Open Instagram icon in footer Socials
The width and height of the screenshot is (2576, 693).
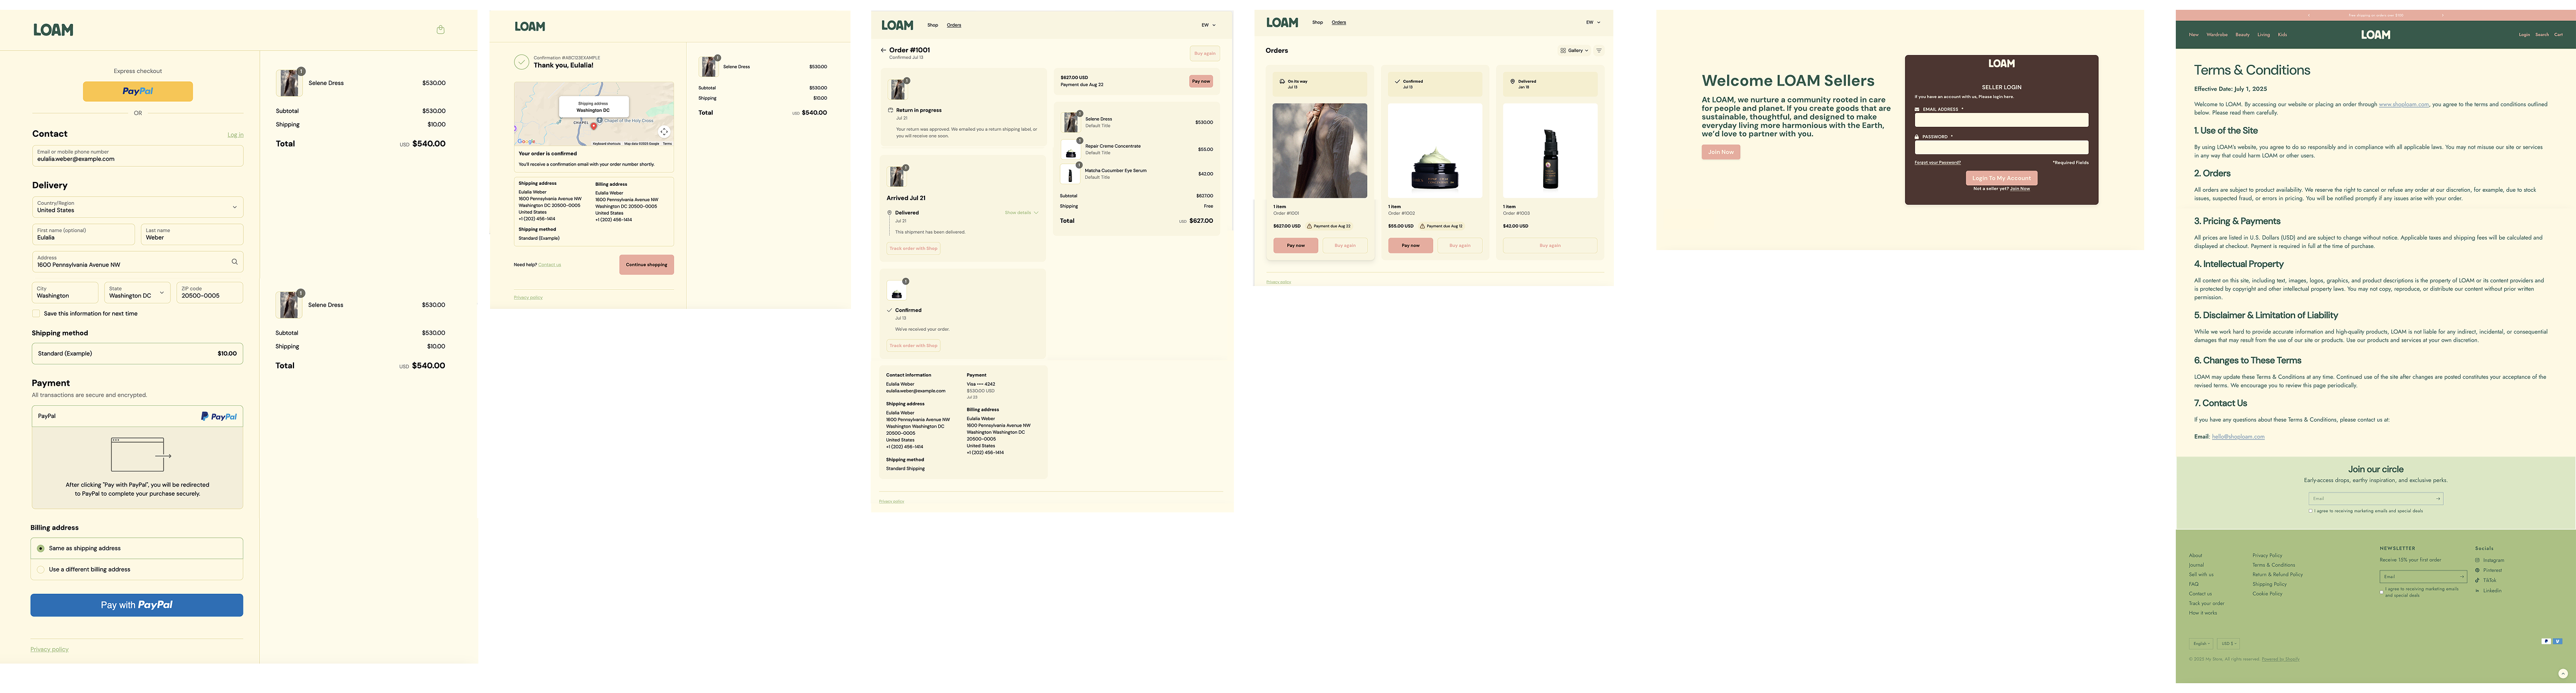[x=2477, y=560]
